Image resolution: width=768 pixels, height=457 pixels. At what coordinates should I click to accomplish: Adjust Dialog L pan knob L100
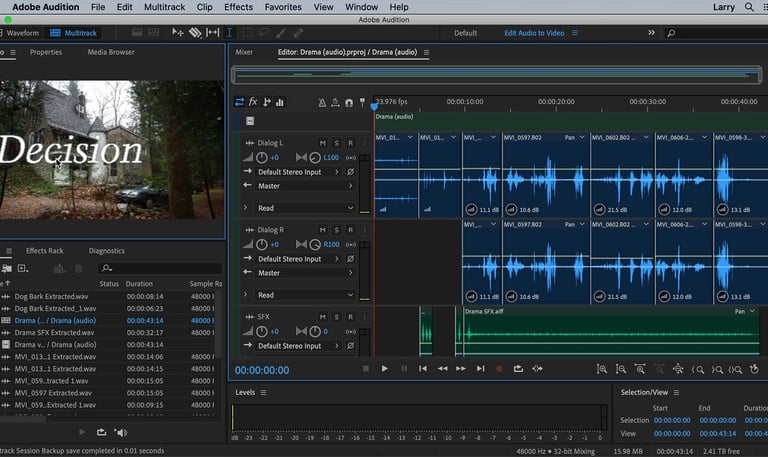click(315, 157)
